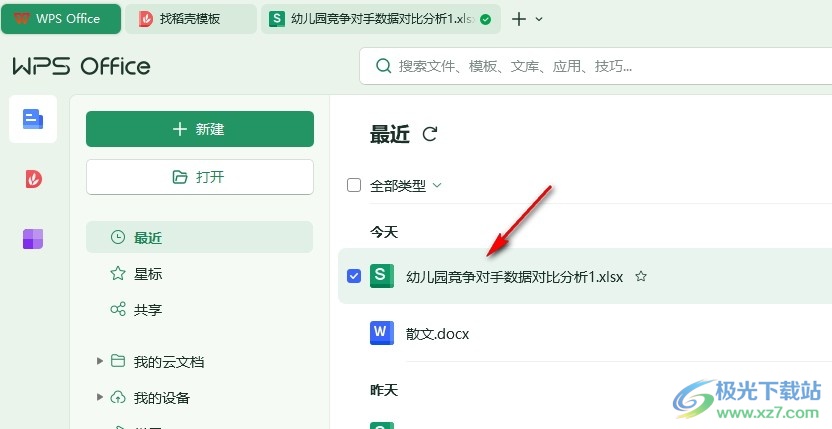The image size is (832, 429).
Task: Click the 最近 page heading
Action: tap(390, 134)
